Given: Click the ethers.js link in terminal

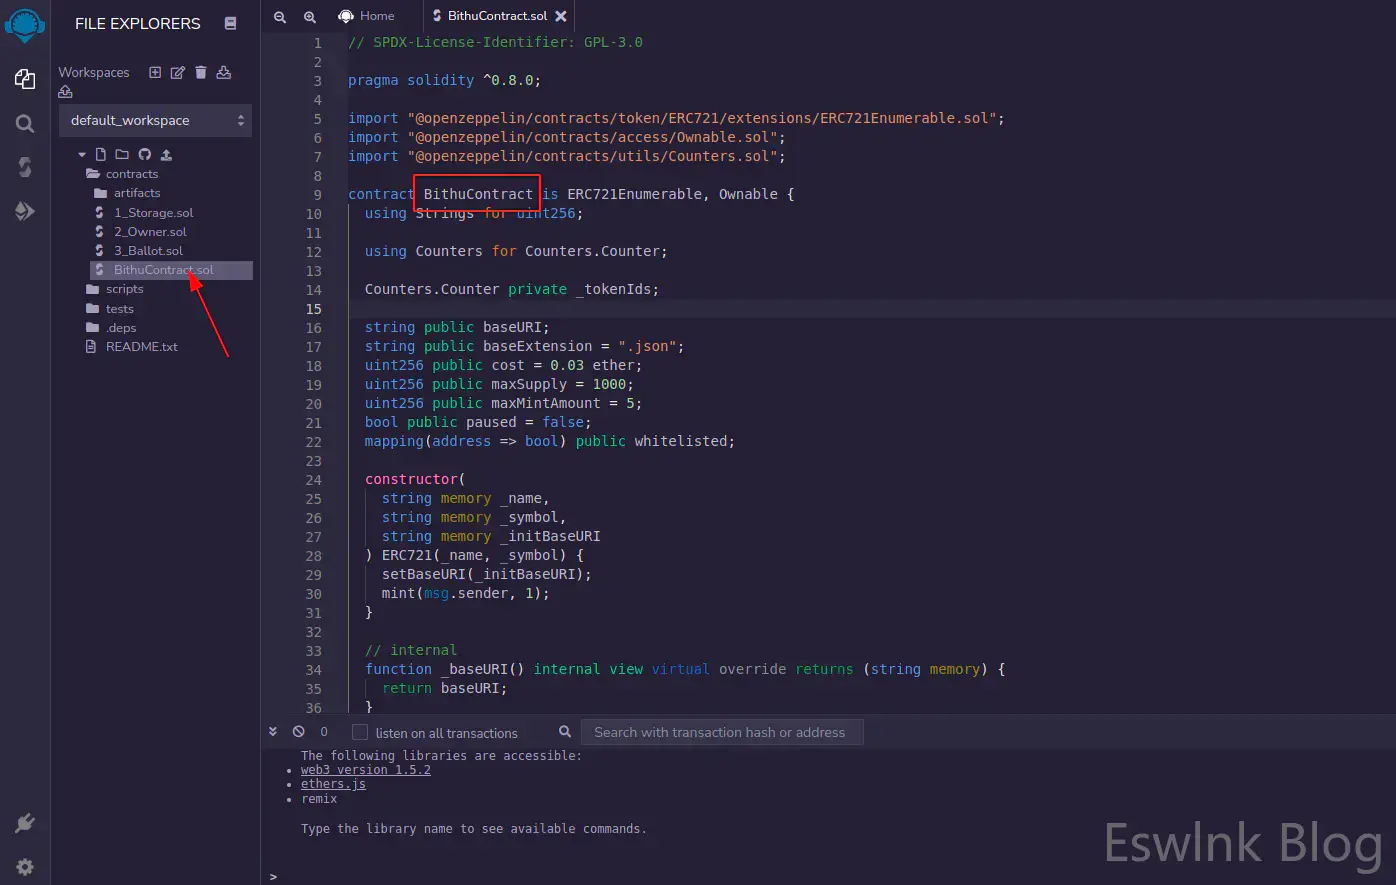Looking at the screenshot, I should (x=333, y=784).
